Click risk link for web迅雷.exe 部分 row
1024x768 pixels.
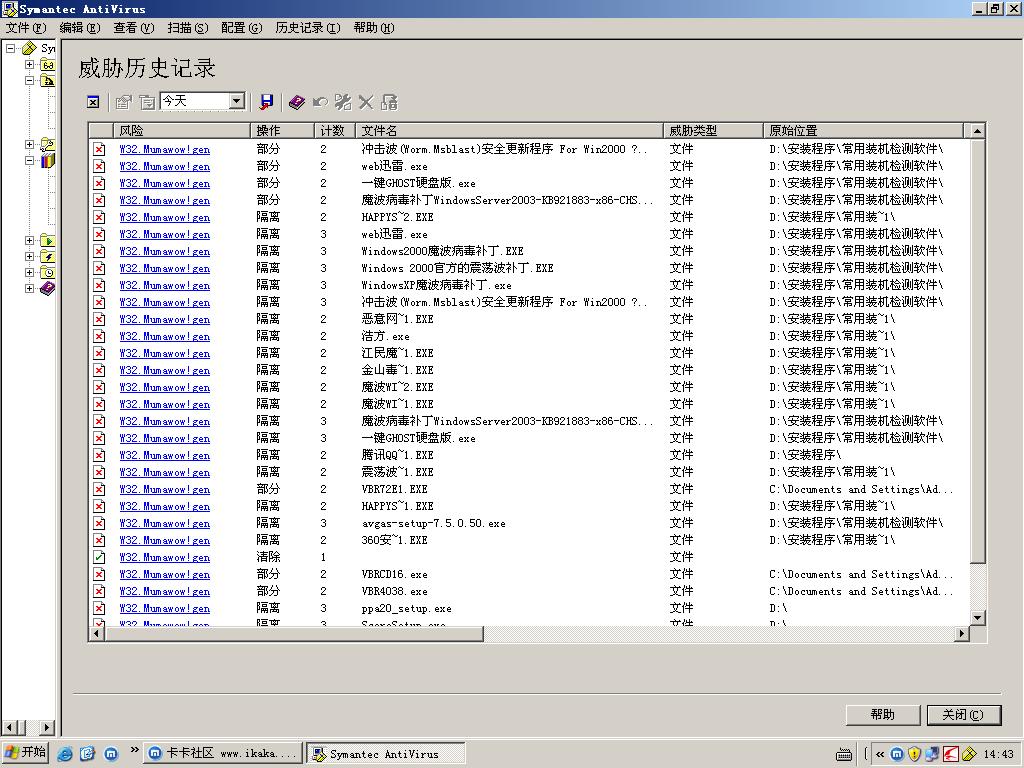(164, 167)
